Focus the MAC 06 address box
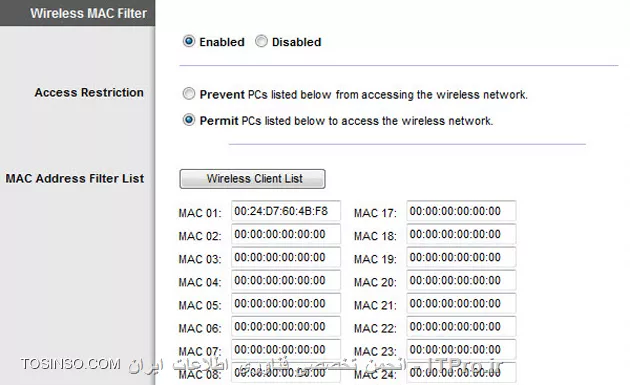 coord(286,327)
